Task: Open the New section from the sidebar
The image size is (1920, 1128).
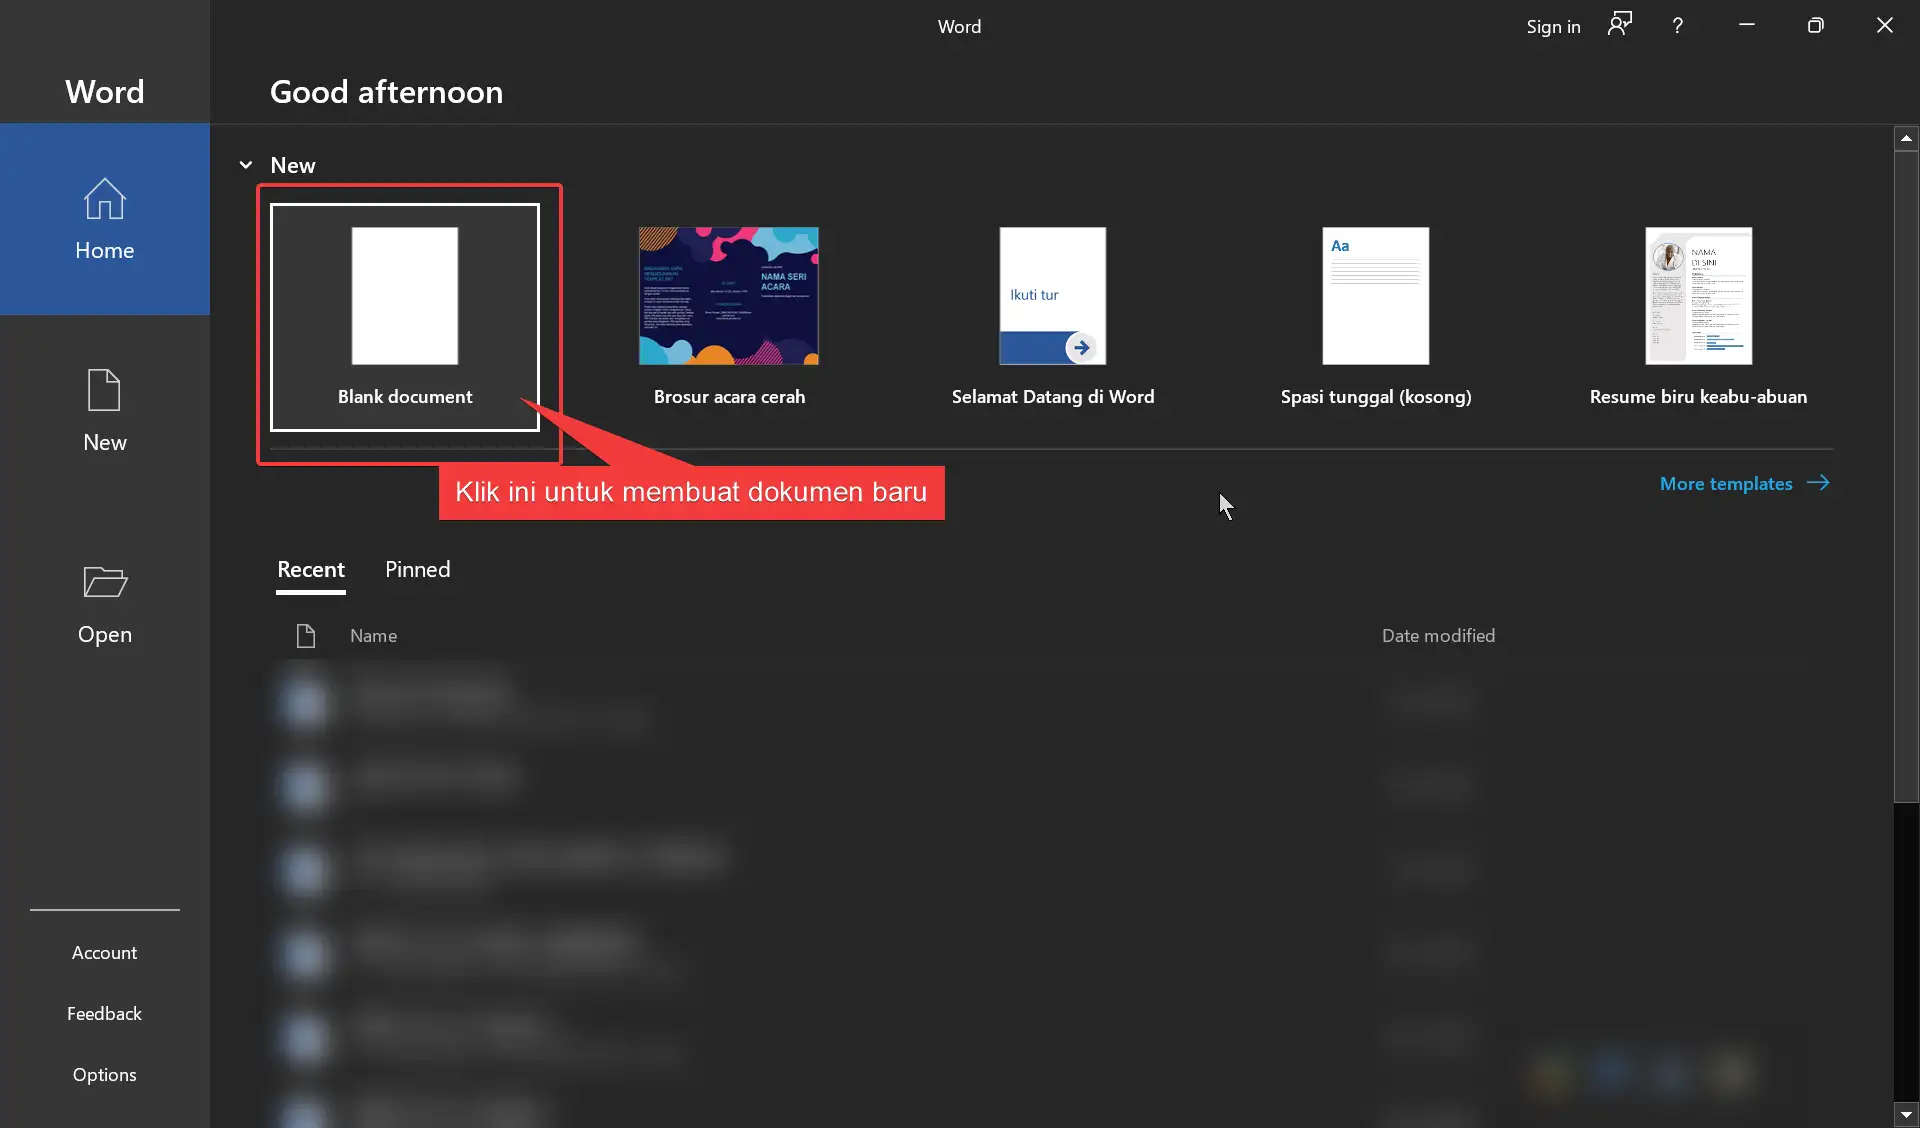Action: tap(103, 410)
